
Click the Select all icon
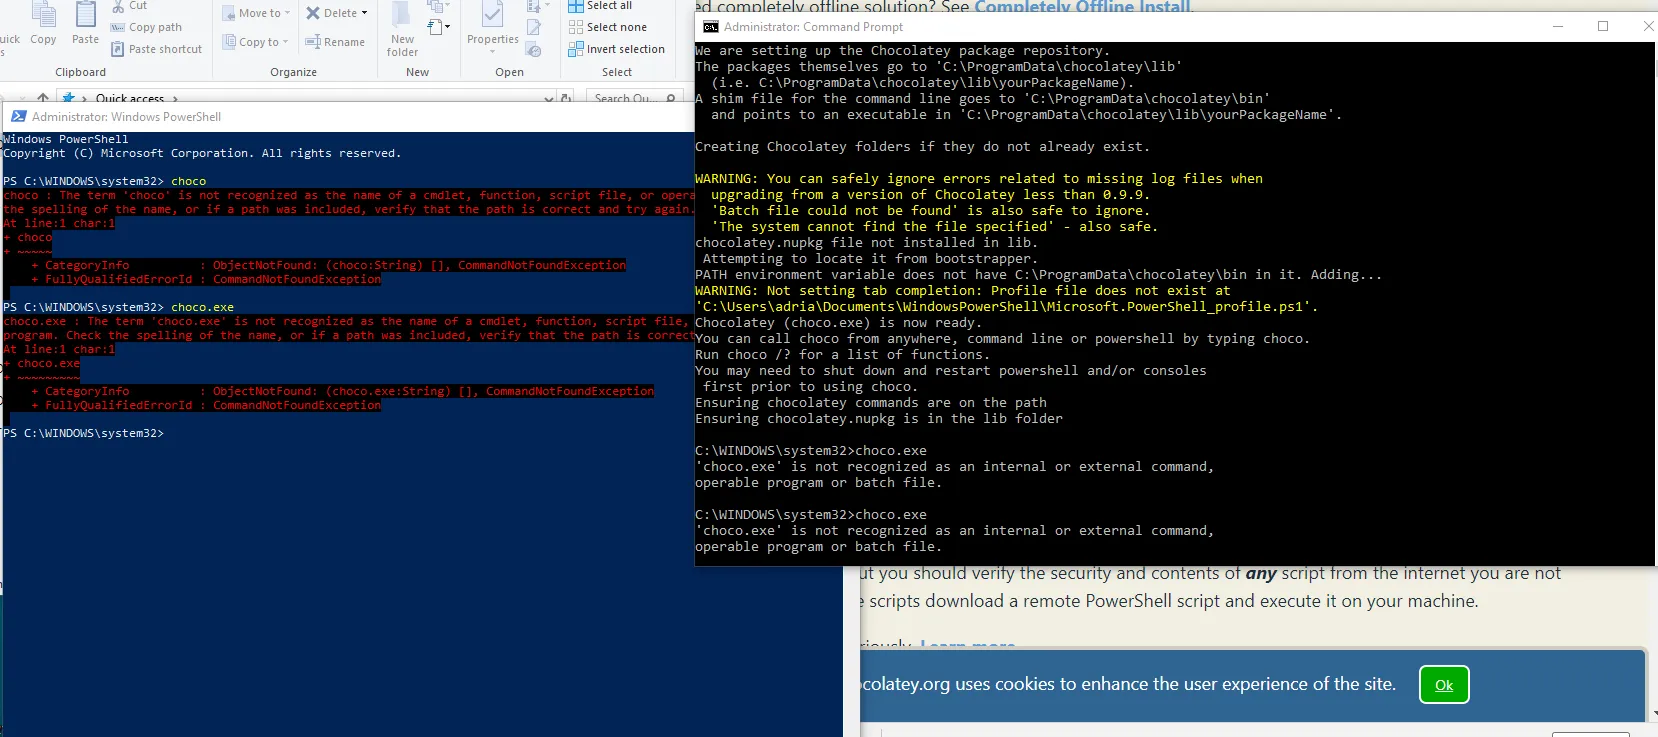coord(576,6)
